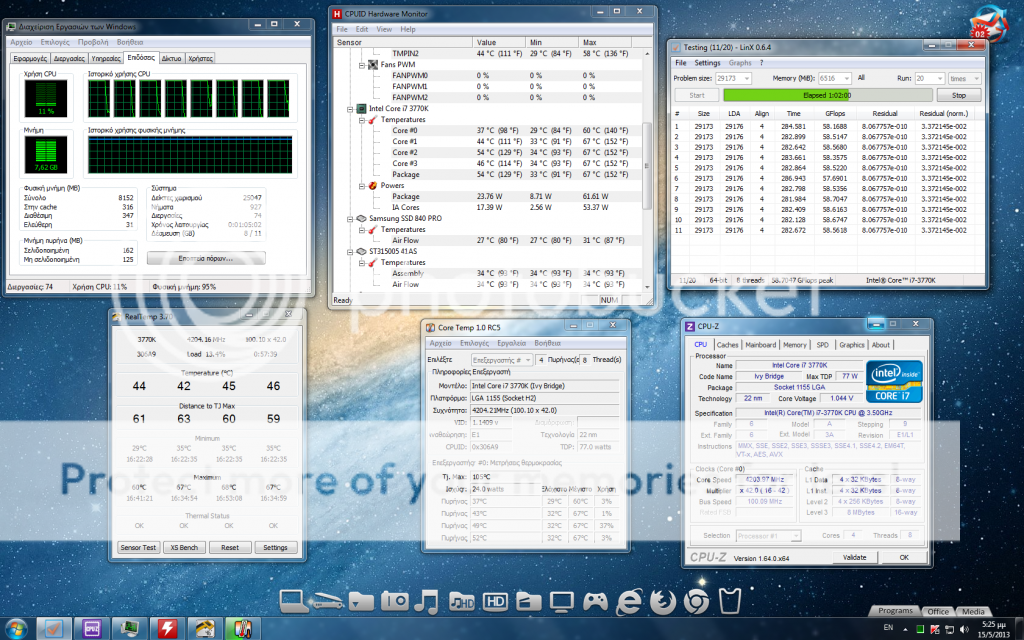Screen dimensions: 1024x640
Task: Open Google Chrome from the dock
Action: click(x=695, y=603)
